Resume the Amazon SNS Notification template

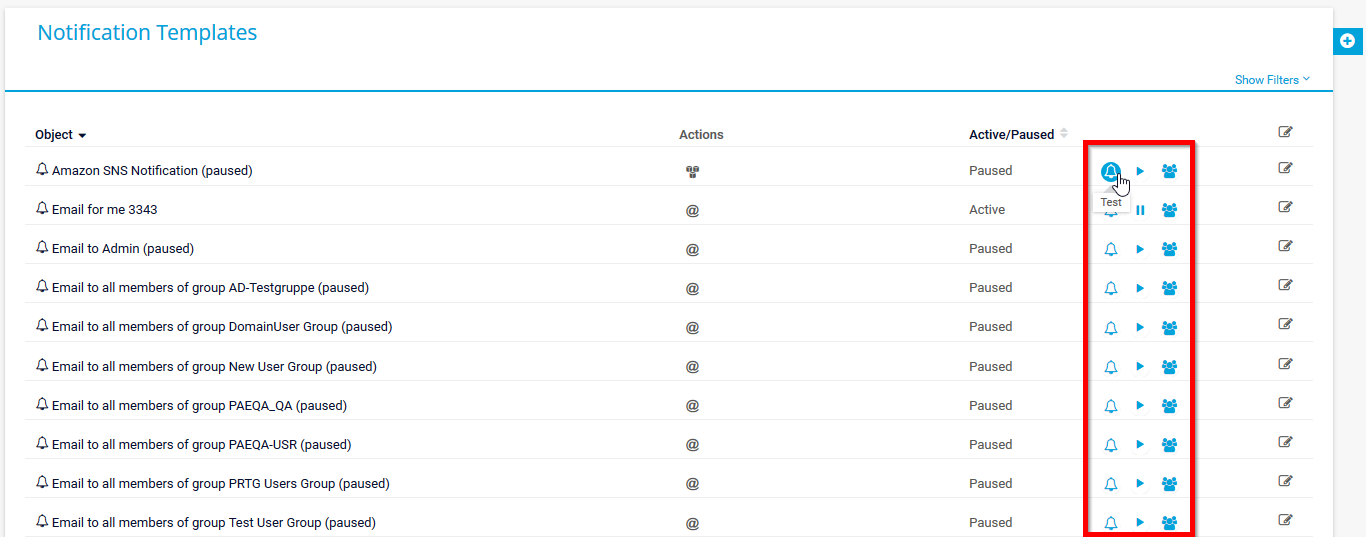click(1140, 171)
